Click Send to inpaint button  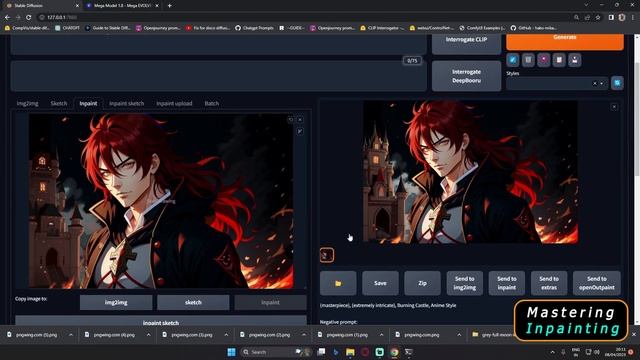pos(507,283)
